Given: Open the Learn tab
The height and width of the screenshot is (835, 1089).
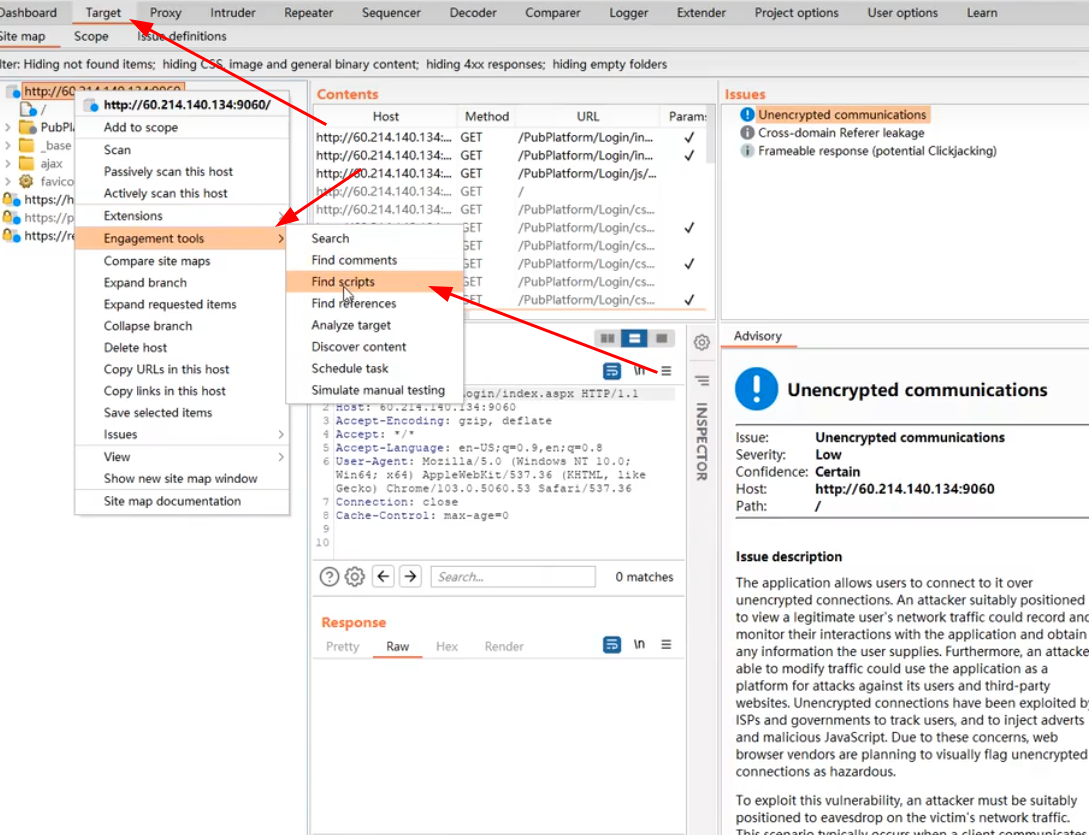Looking at the screenshot, I should click(x=981, y=13).
